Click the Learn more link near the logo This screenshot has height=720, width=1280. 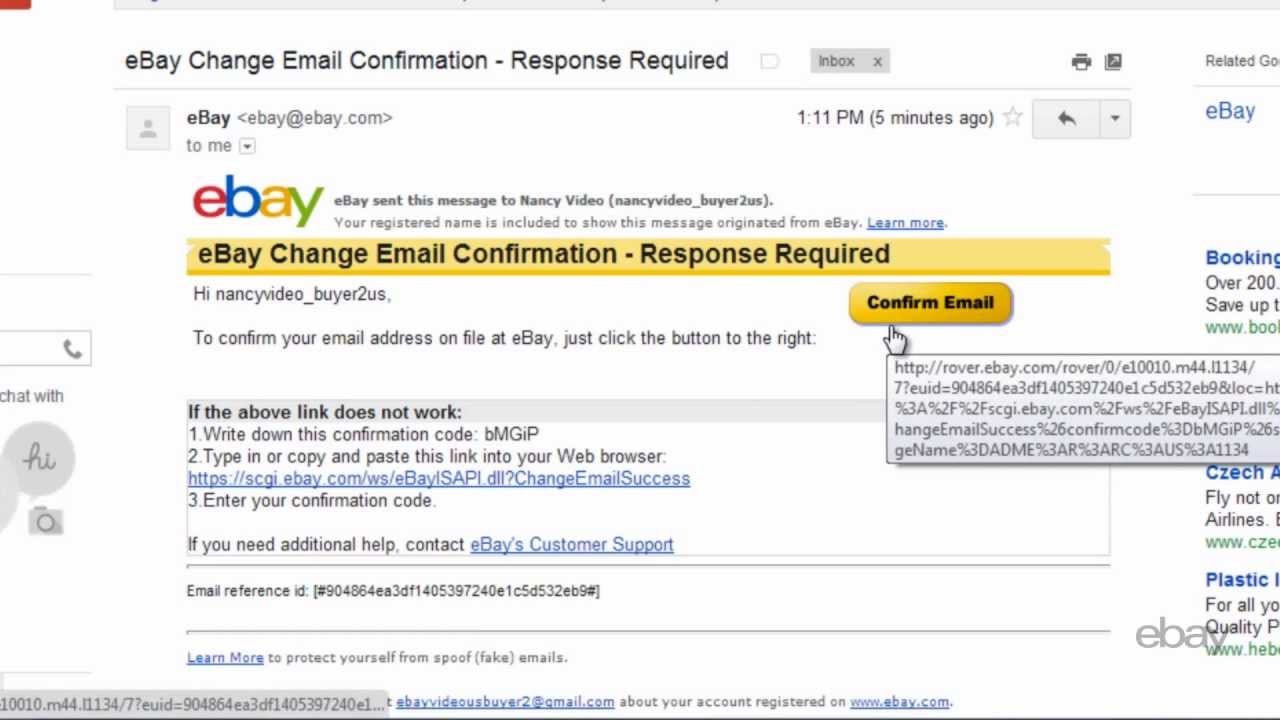pos(905,222)
